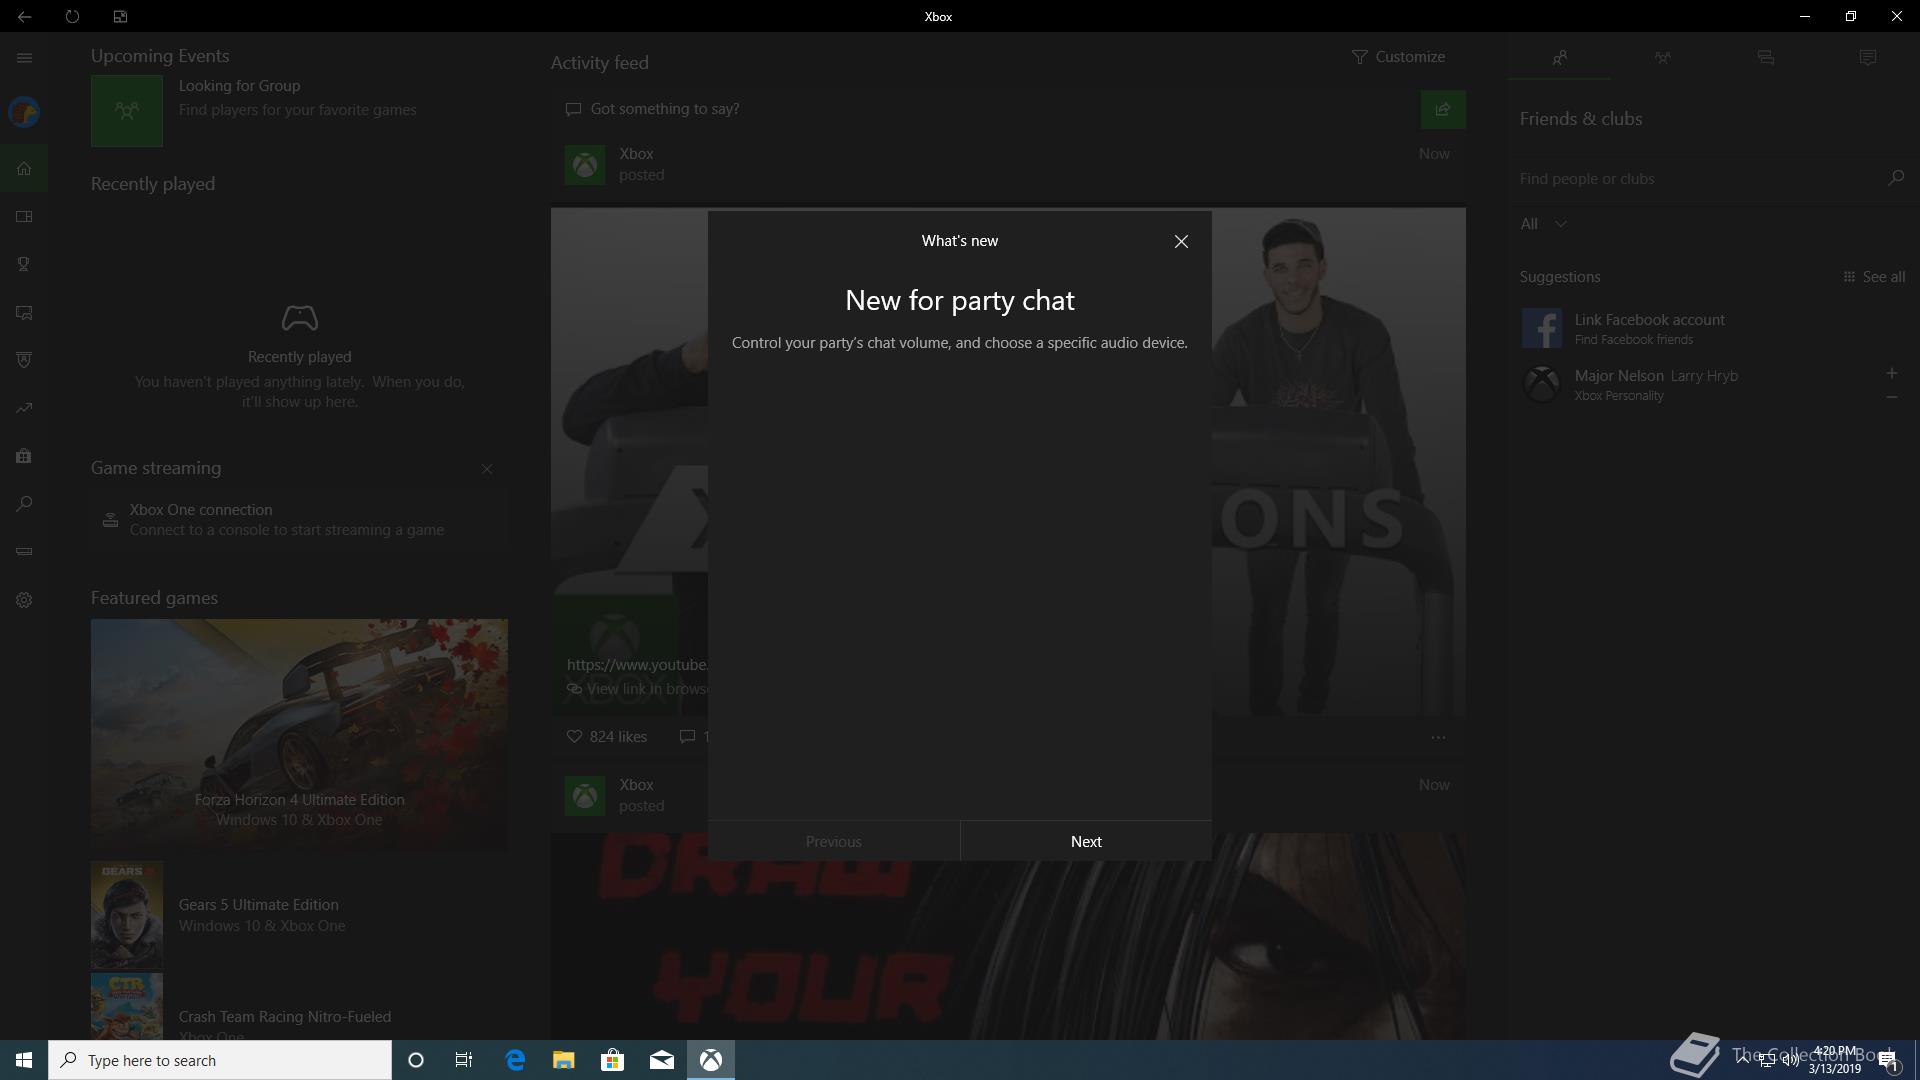Add Major Nelson as friend with plus

[1891, 374]
